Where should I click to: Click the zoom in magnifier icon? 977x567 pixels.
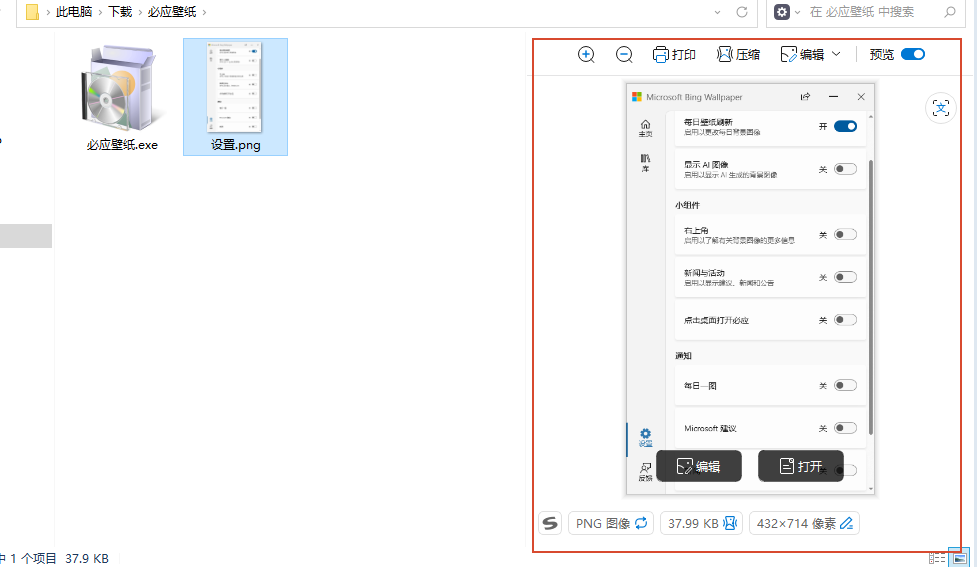click(x=586, y=54)
